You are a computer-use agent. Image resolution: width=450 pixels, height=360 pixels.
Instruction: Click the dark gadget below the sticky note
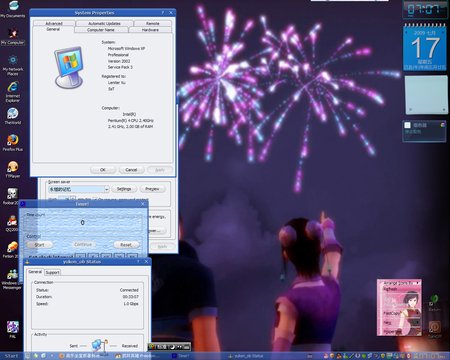click(424, 131)
